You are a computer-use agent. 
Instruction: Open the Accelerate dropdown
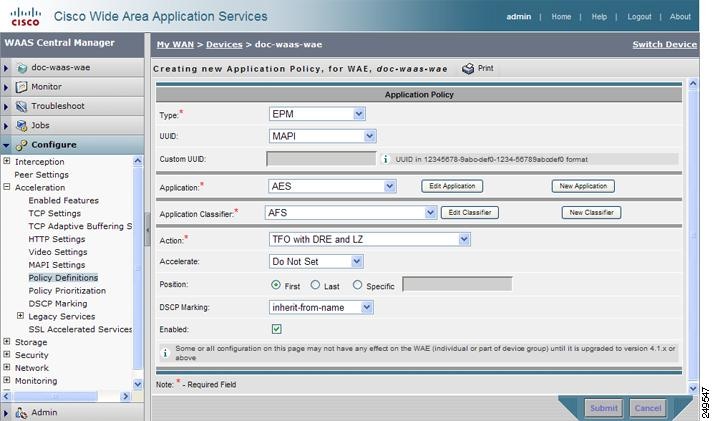tap(316, 262)
